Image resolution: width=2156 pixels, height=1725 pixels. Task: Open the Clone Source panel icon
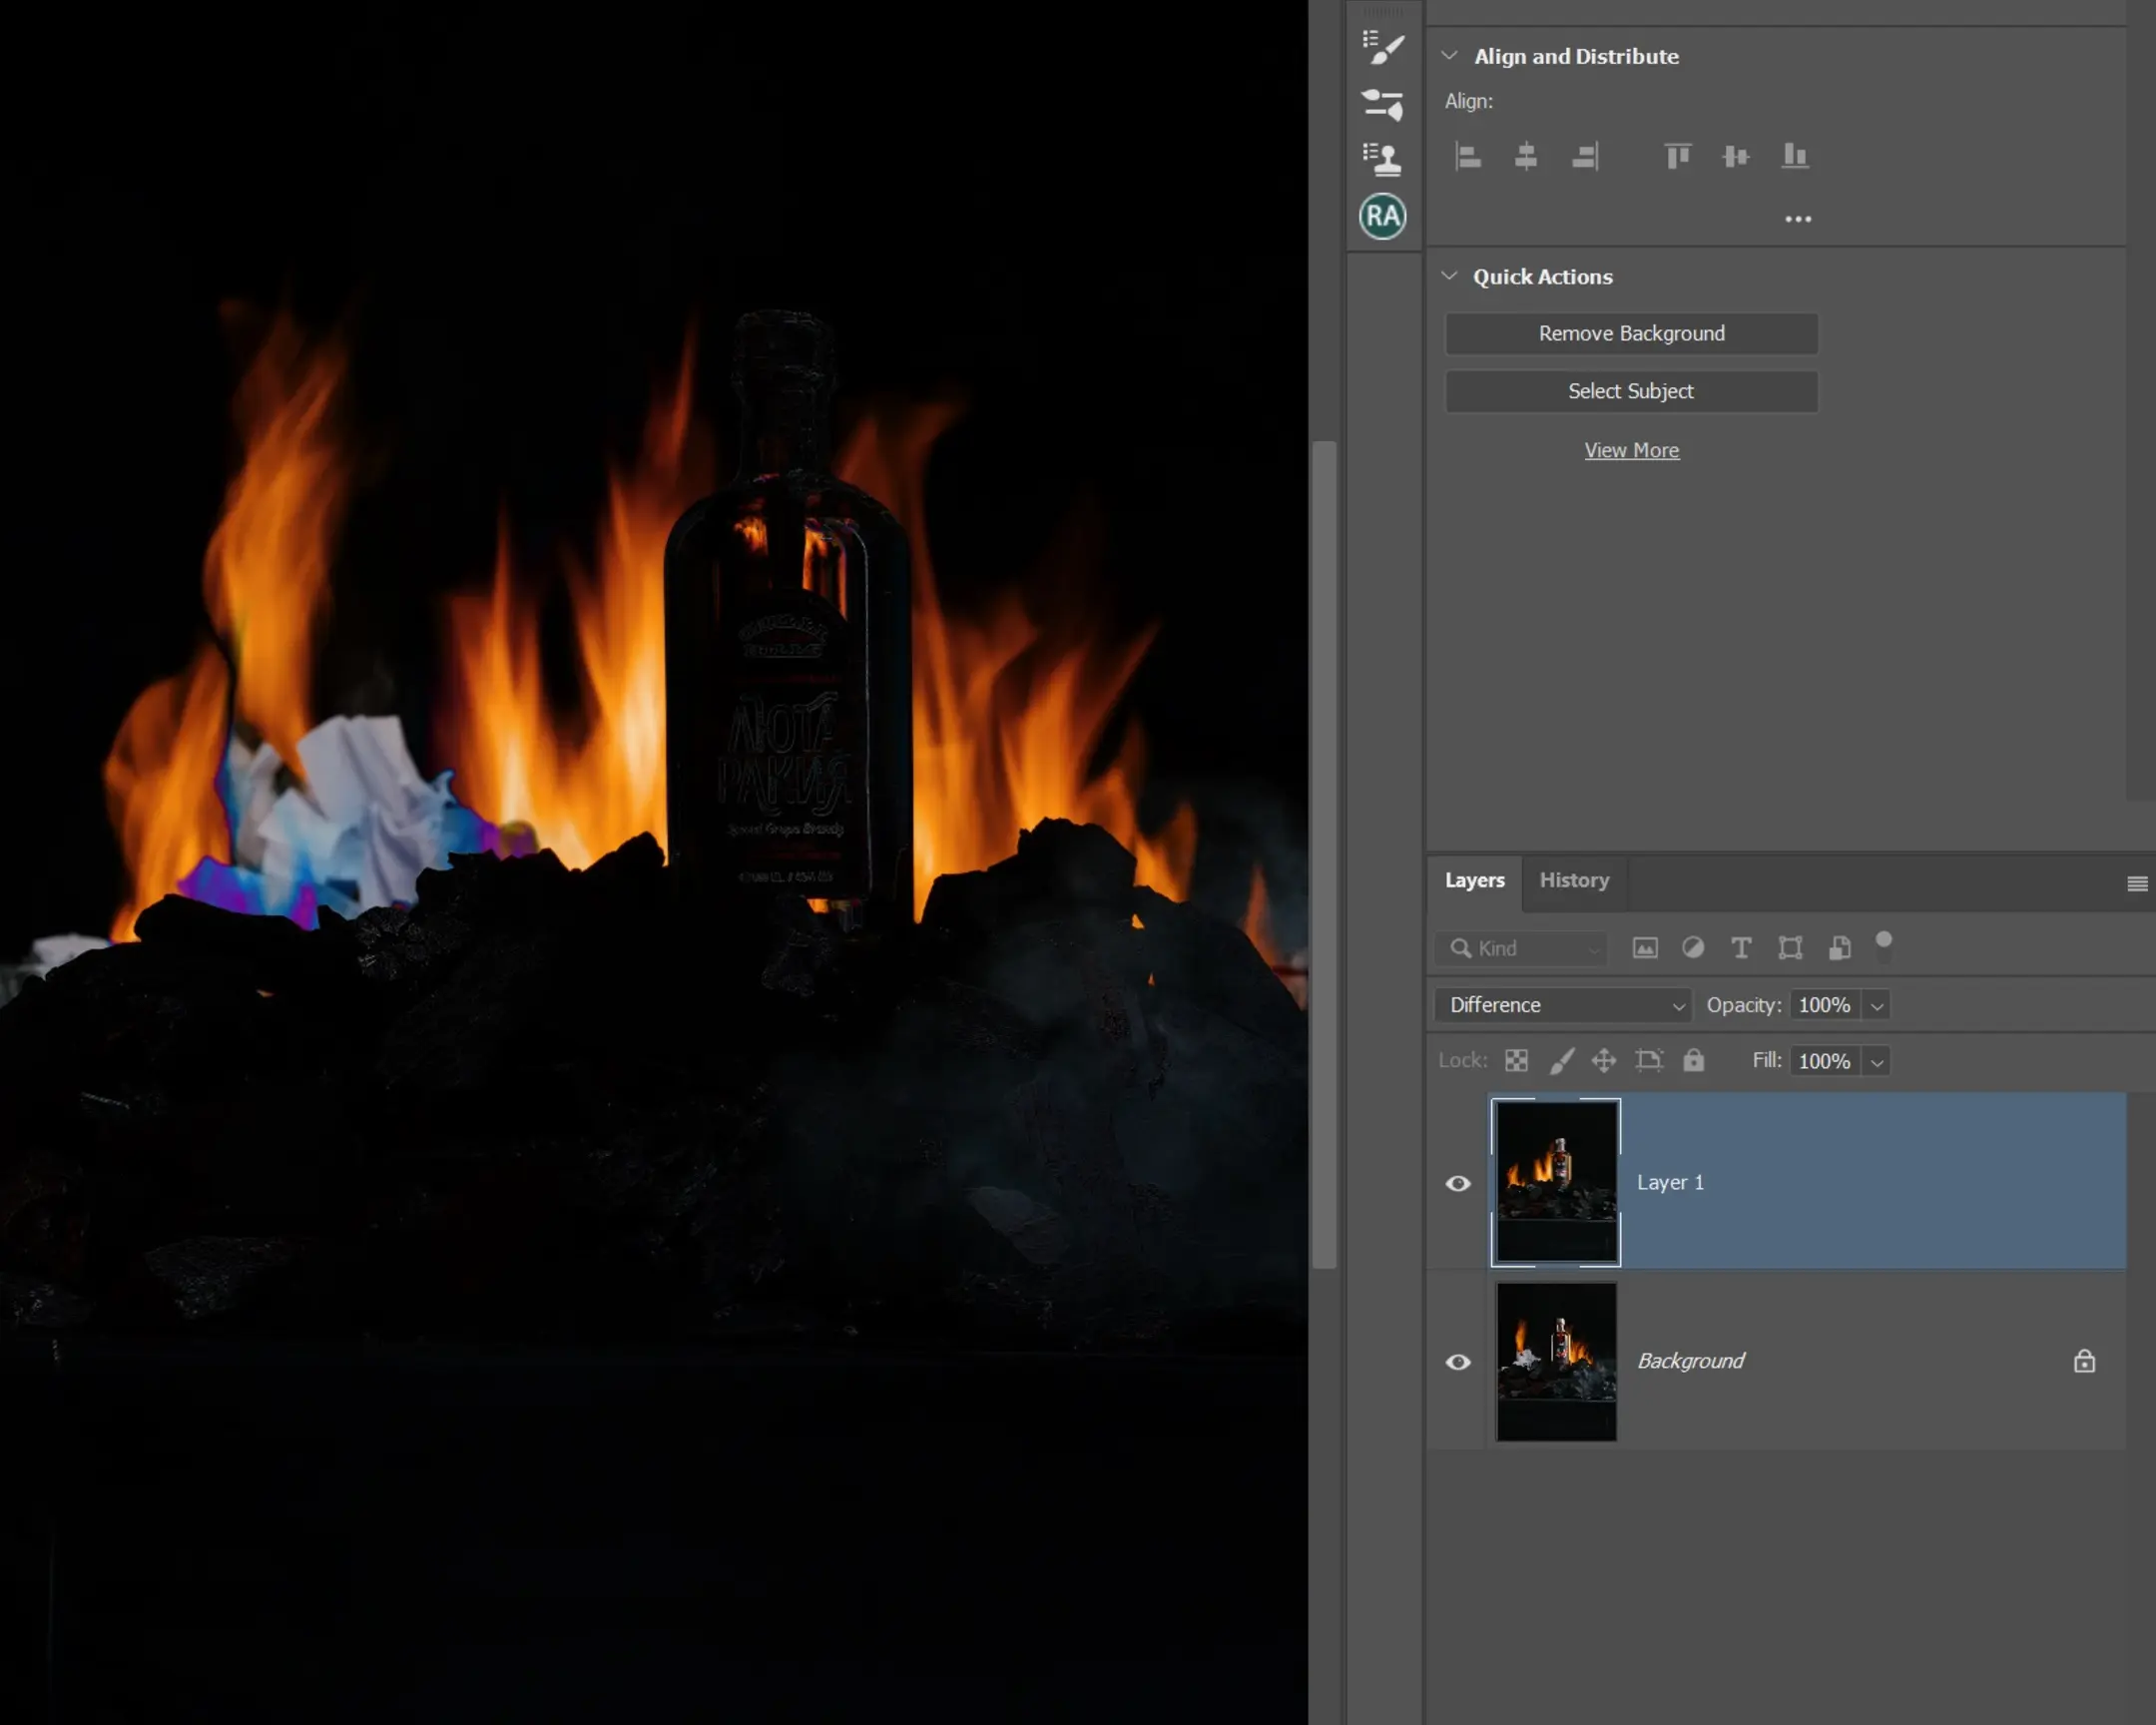[x=1383, y=159]
